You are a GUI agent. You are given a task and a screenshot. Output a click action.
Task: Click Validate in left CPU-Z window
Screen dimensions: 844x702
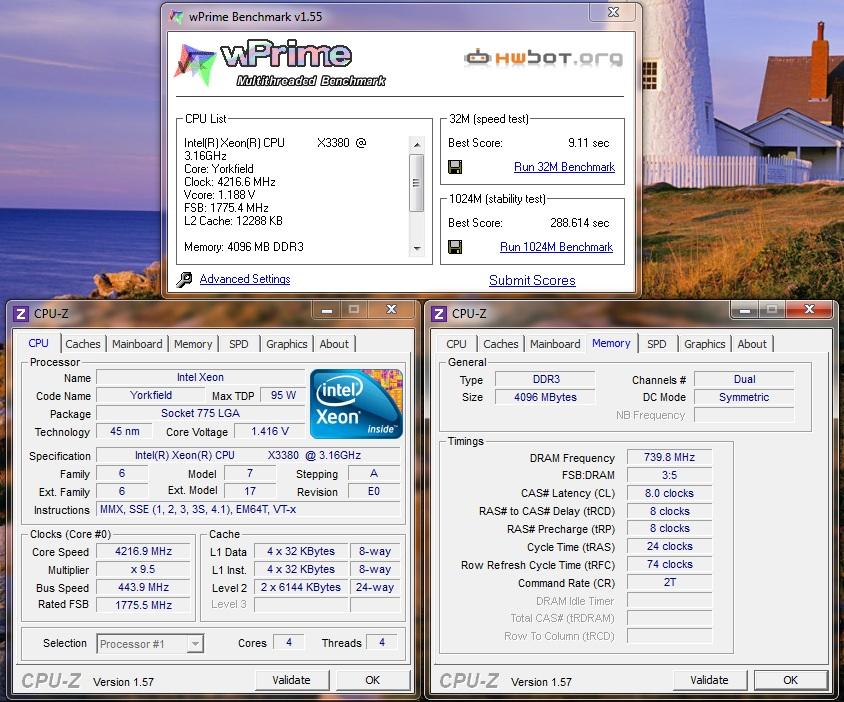291,680
